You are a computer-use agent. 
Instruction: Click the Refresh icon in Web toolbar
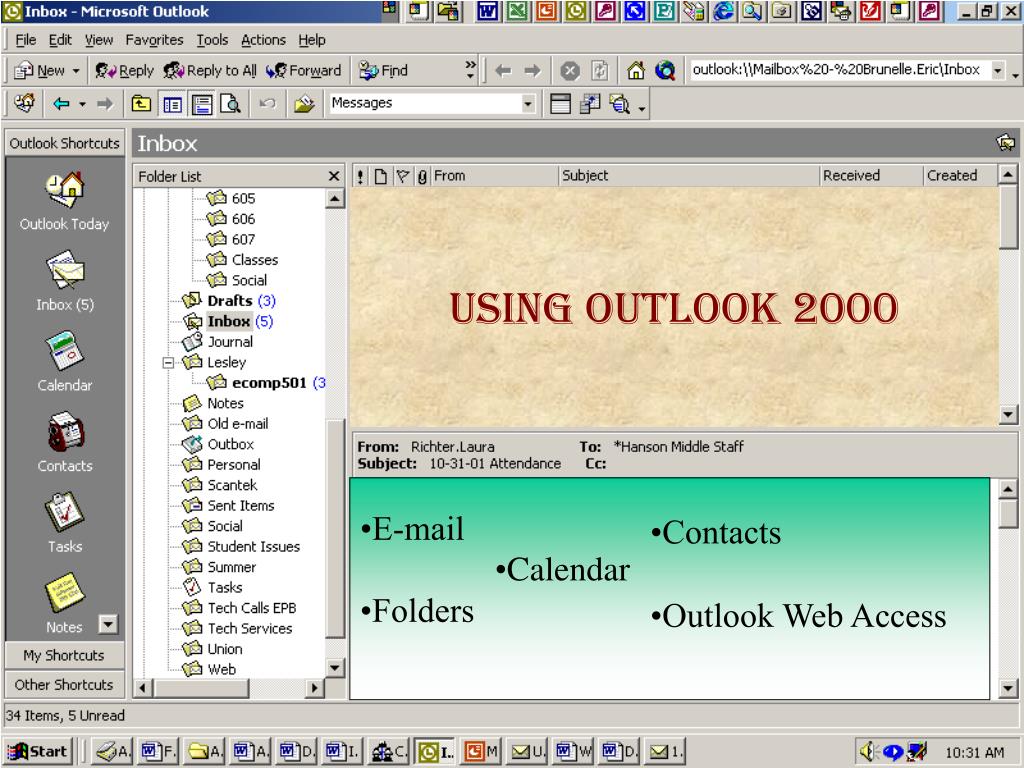coord(600,71)
